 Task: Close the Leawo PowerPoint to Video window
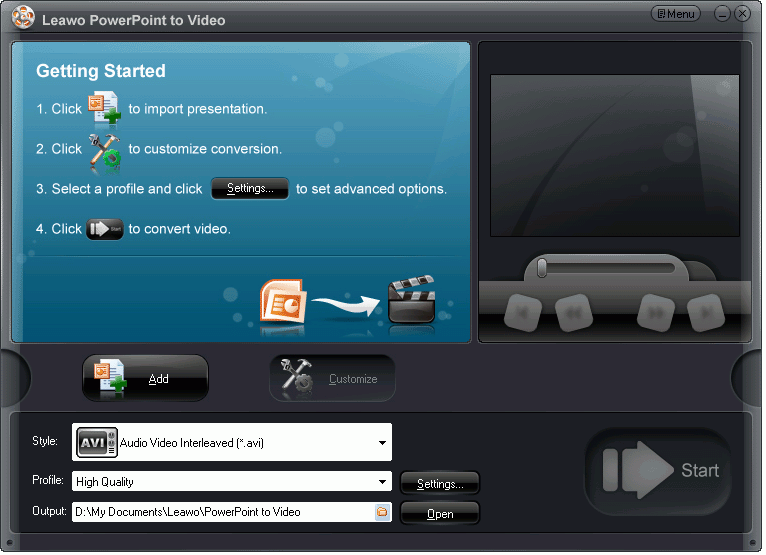(742, 14)
